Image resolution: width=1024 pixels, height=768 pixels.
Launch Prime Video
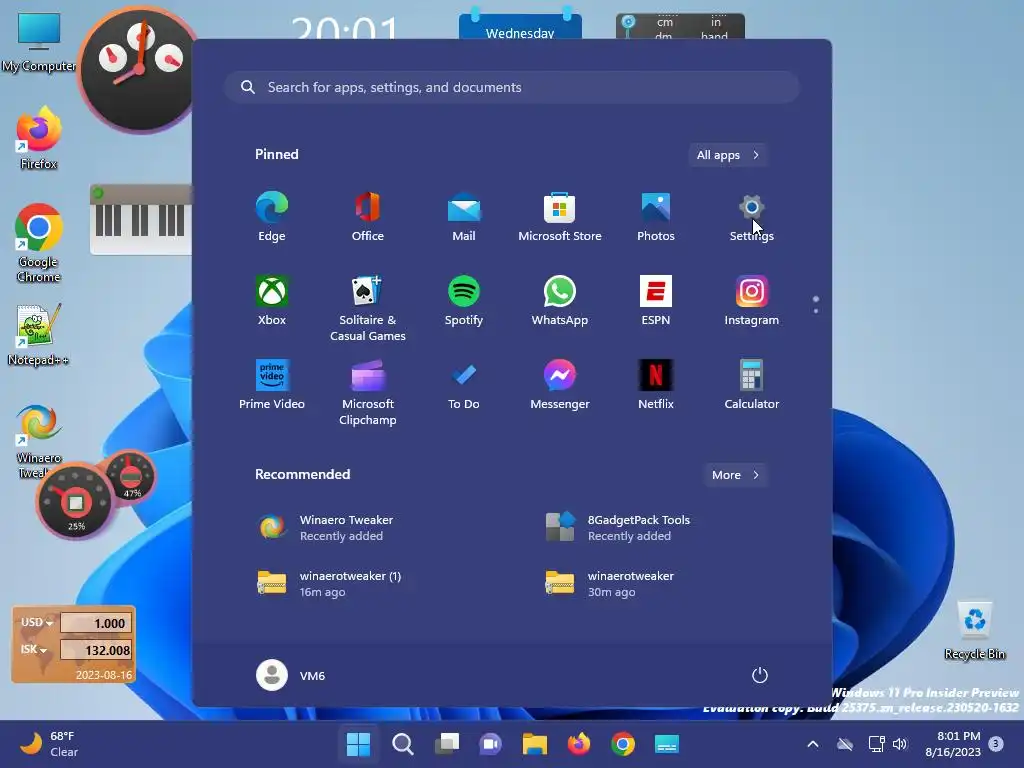(272, 385)
